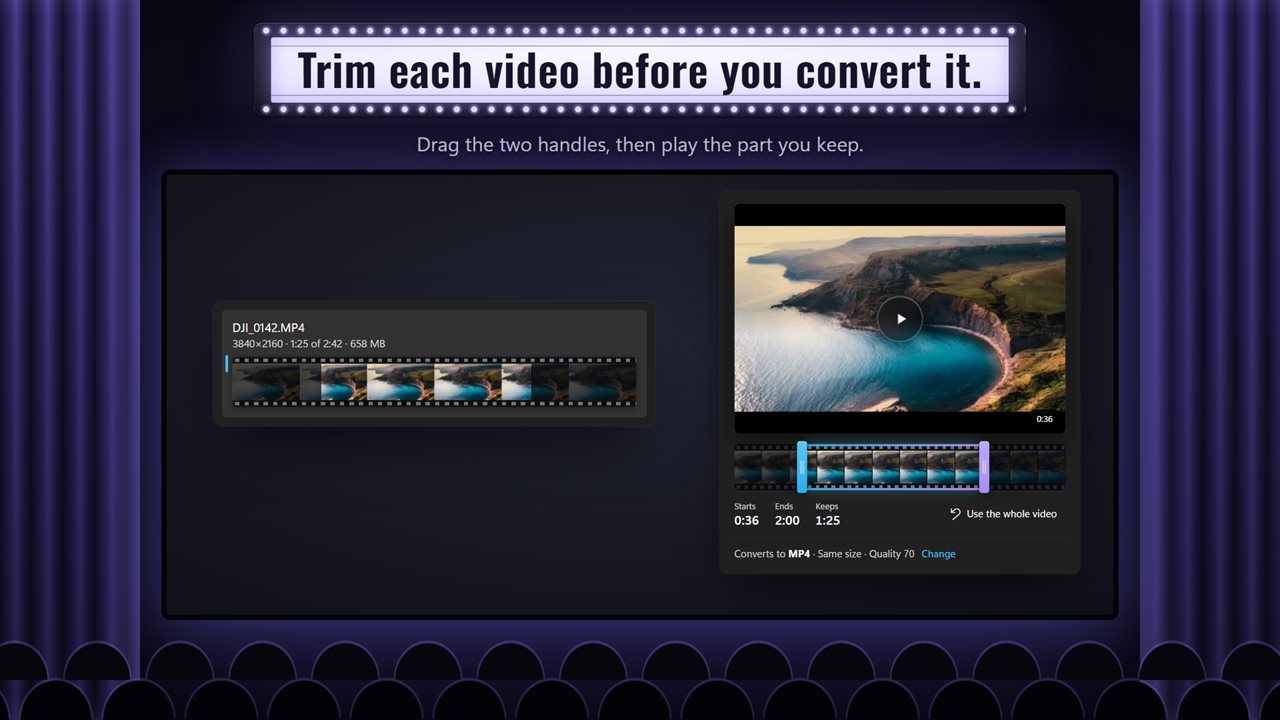Screen dimensions: 1280x720
Task: Click the trim timeline filmstrip selected region
Action: [x=893, y=467]
